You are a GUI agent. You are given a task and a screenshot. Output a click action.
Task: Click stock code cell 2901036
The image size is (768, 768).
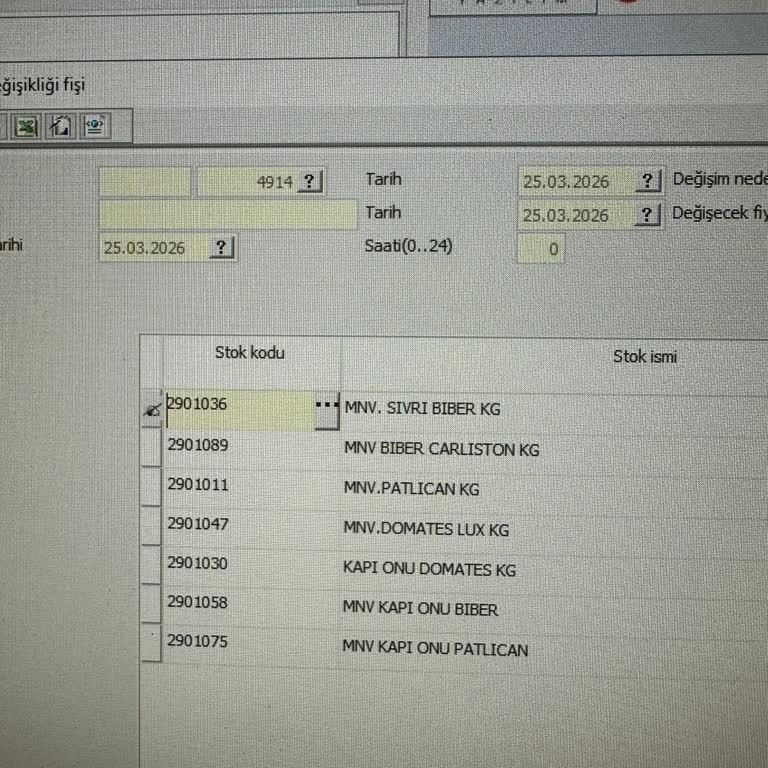[x=240, y=409]
